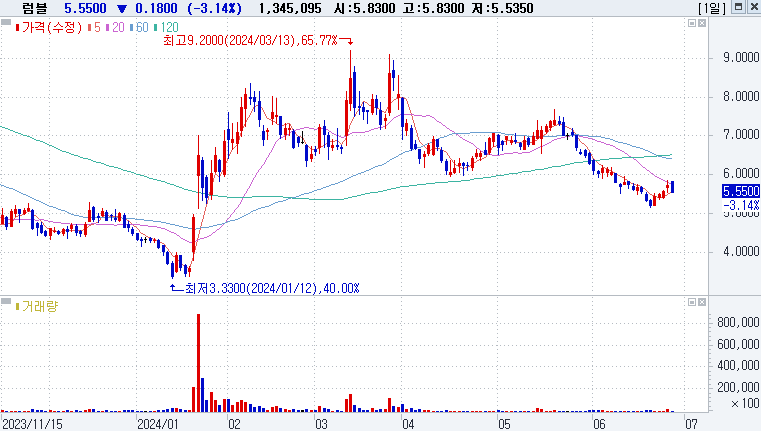Viewport: 761px width, 431px height.
Task: Click the 8.0000 price axis label
Action: click(x=741, y=96)
